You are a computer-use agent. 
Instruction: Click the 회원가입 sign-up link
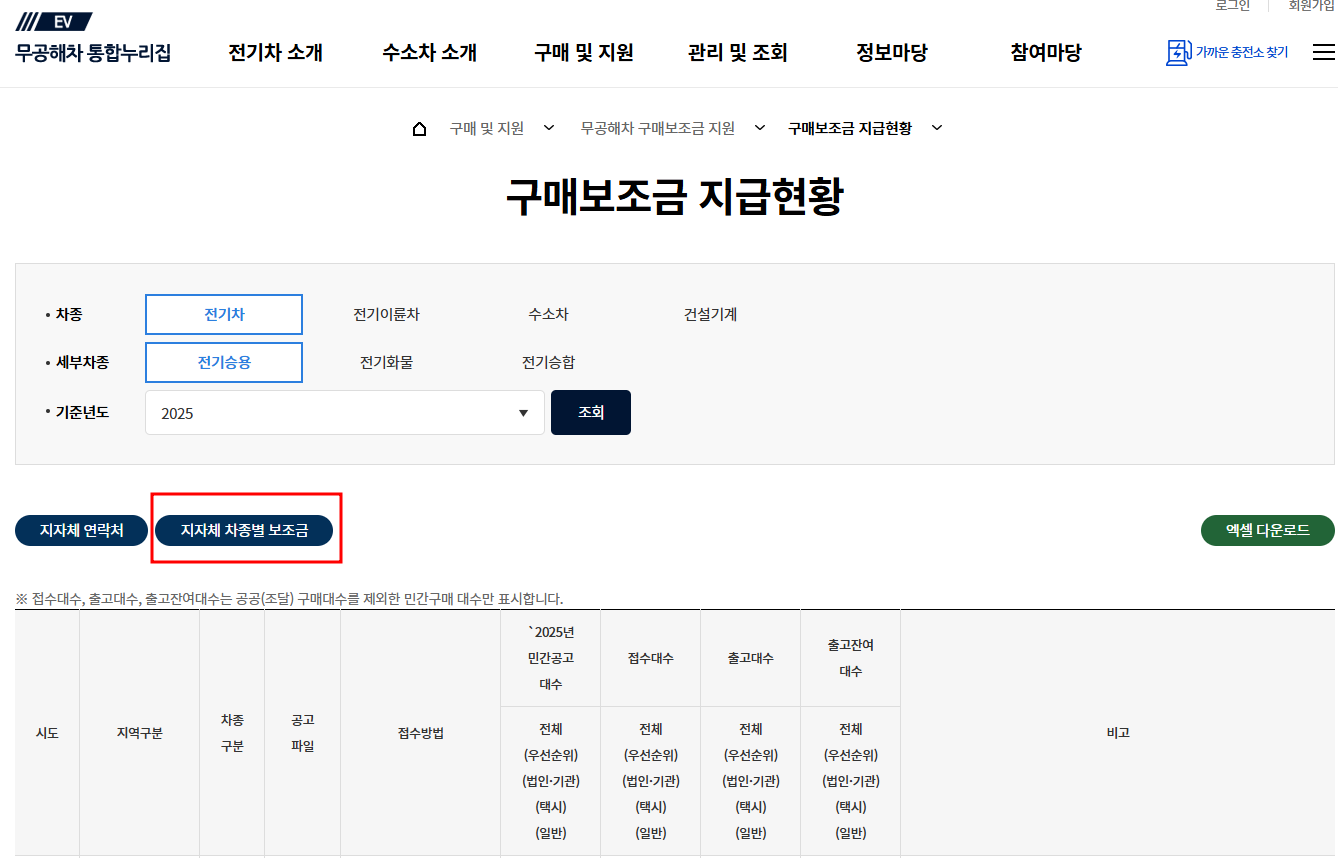point(1307,6)
